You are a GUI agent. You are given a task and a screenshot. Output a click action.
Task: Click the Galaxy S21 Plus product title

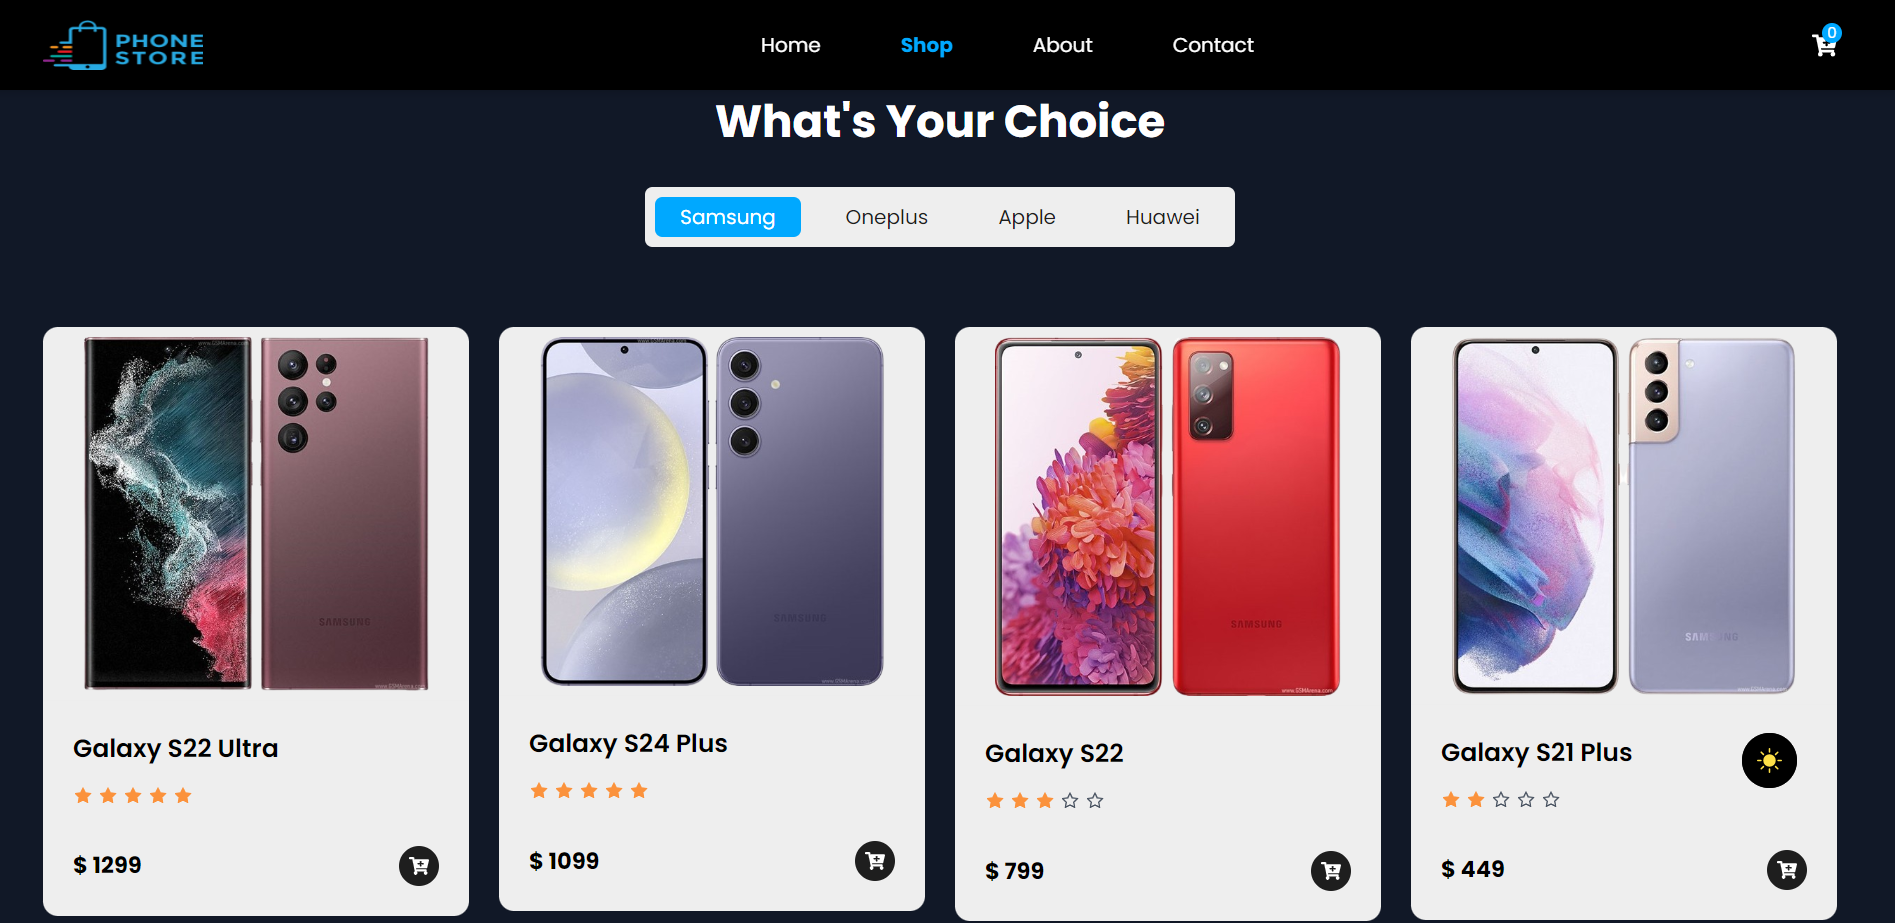point(1536,753)
